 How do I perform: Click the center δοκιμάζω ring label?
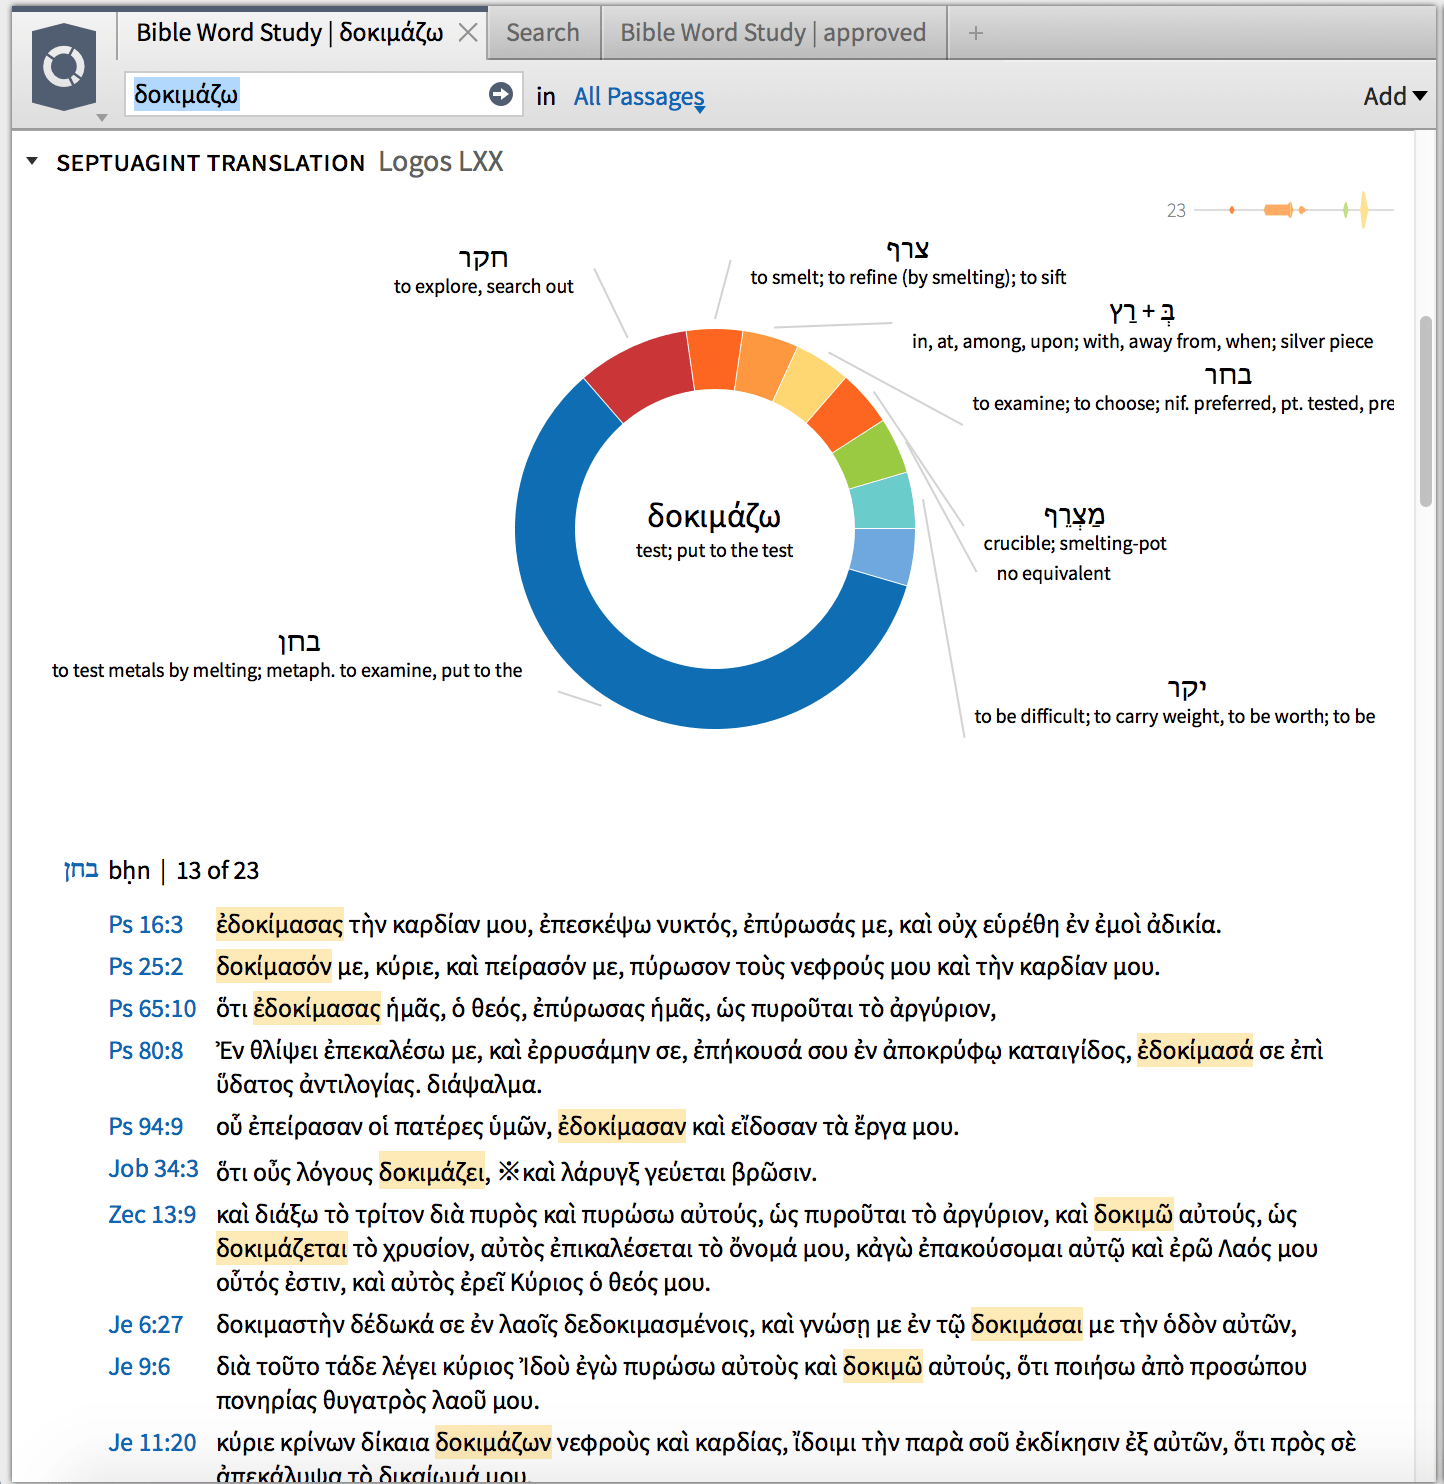pos(714,530)
